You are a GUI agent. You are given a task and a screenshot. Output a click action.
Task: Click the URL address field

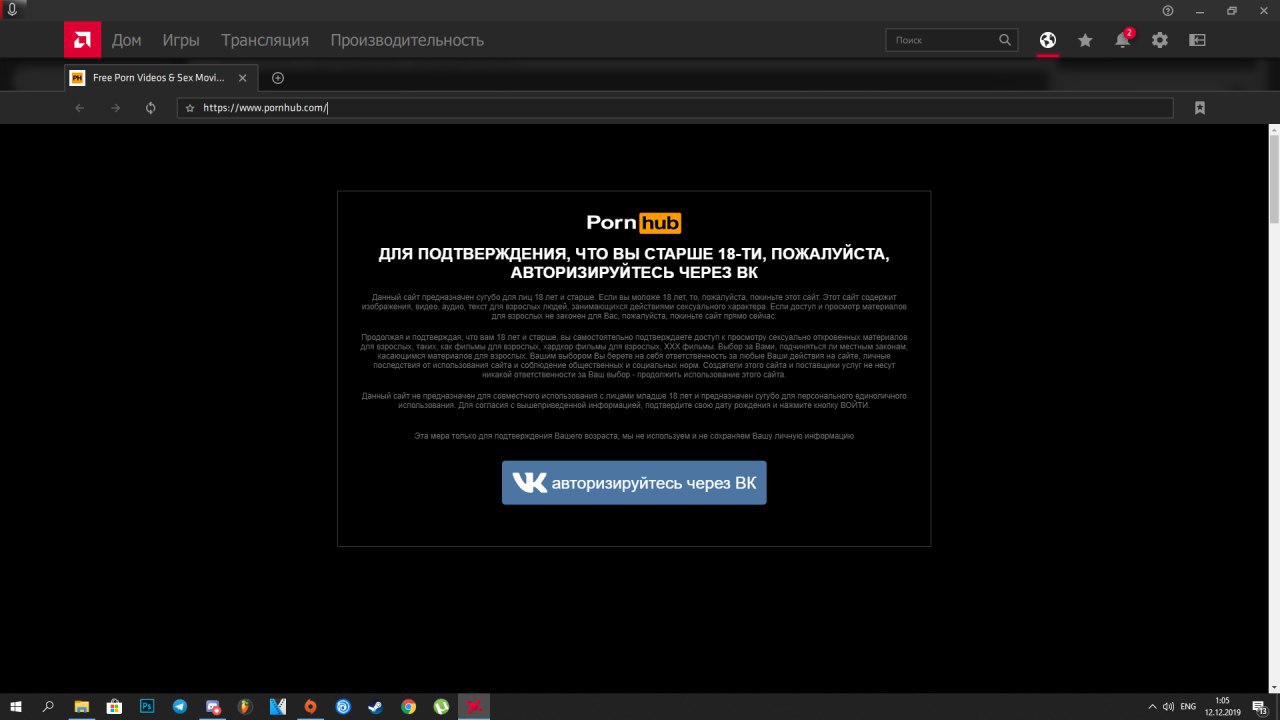coord(675,108)
